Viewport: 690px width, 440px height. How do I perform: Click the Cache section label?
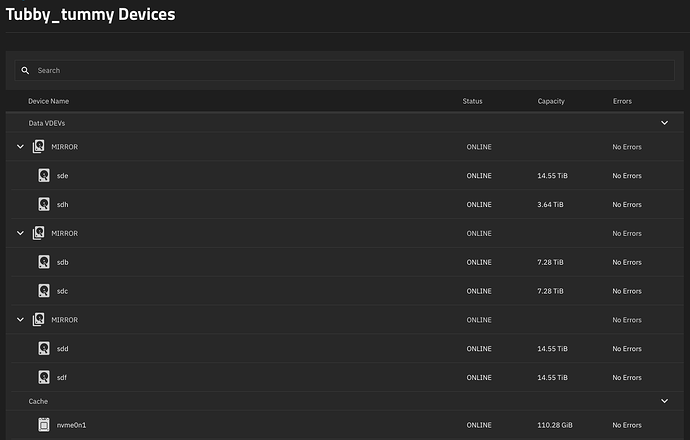coord(38,401)
